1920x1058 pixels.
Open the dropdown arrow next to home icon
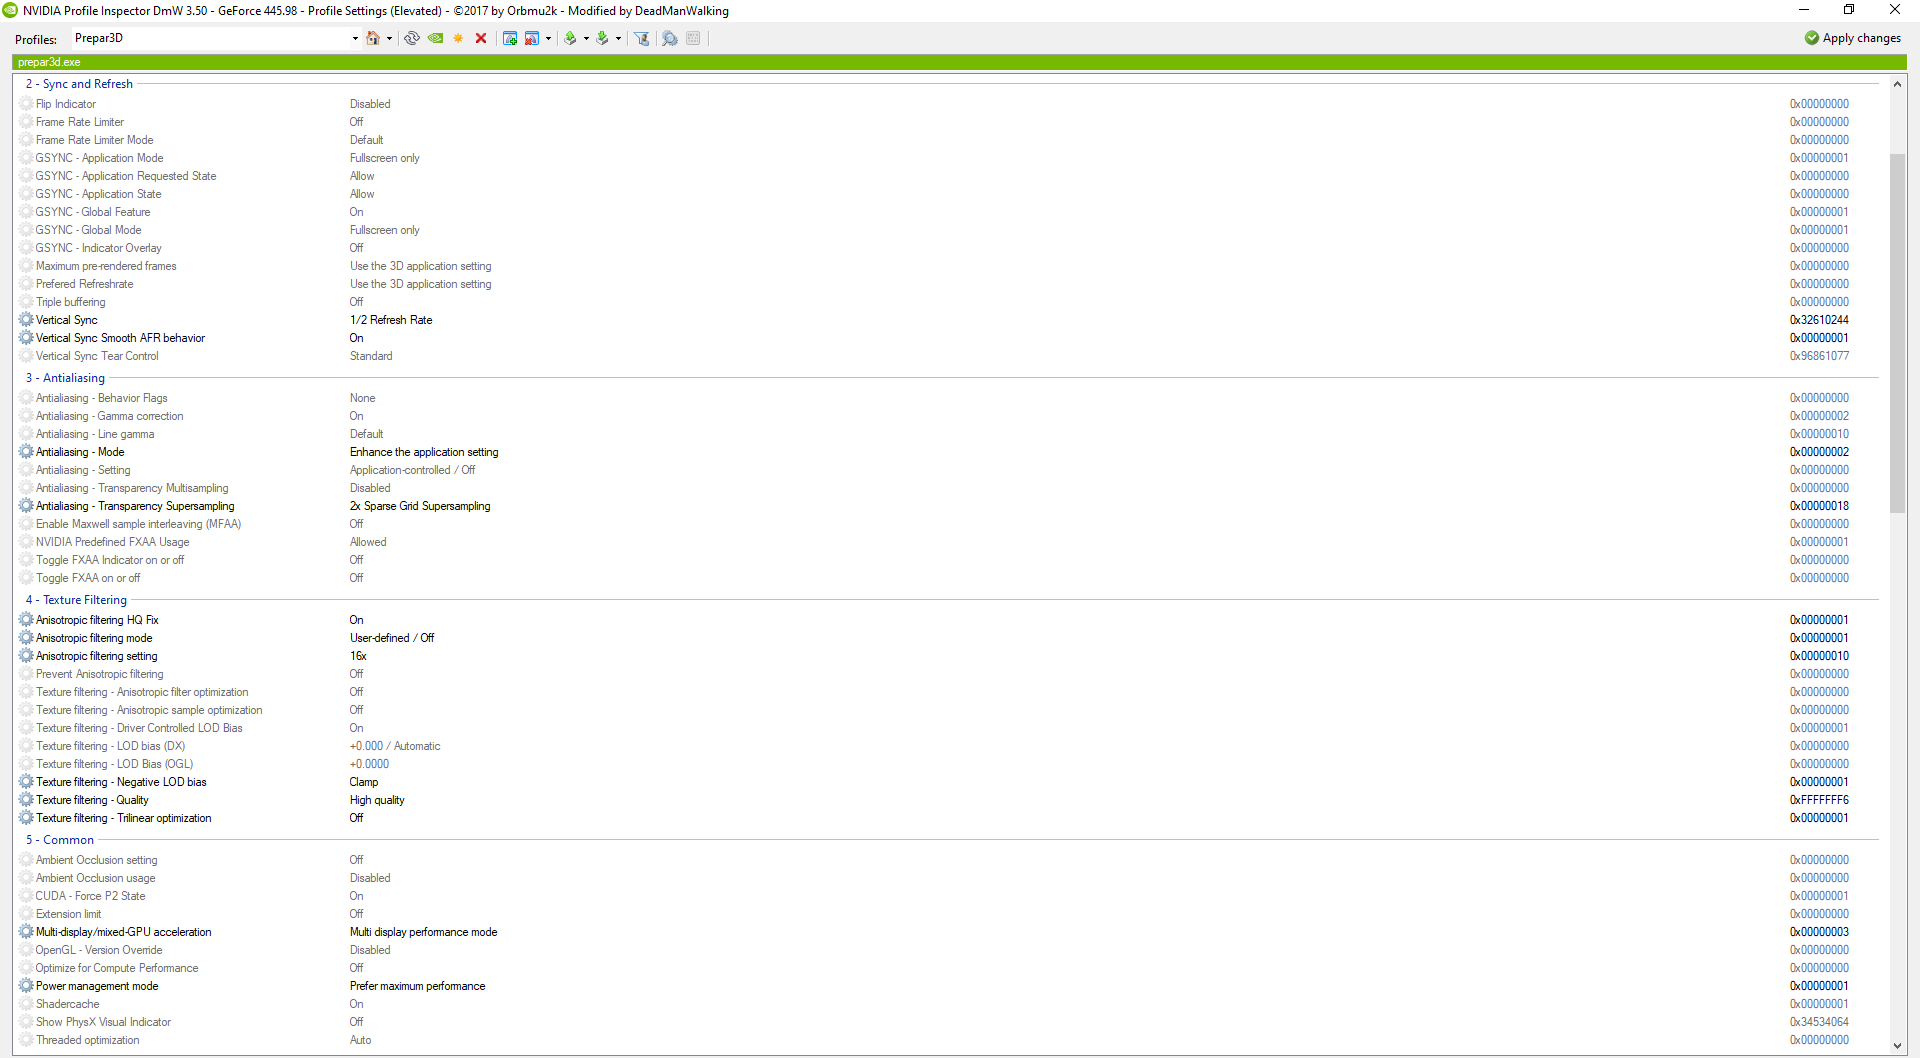pos(389,39)
